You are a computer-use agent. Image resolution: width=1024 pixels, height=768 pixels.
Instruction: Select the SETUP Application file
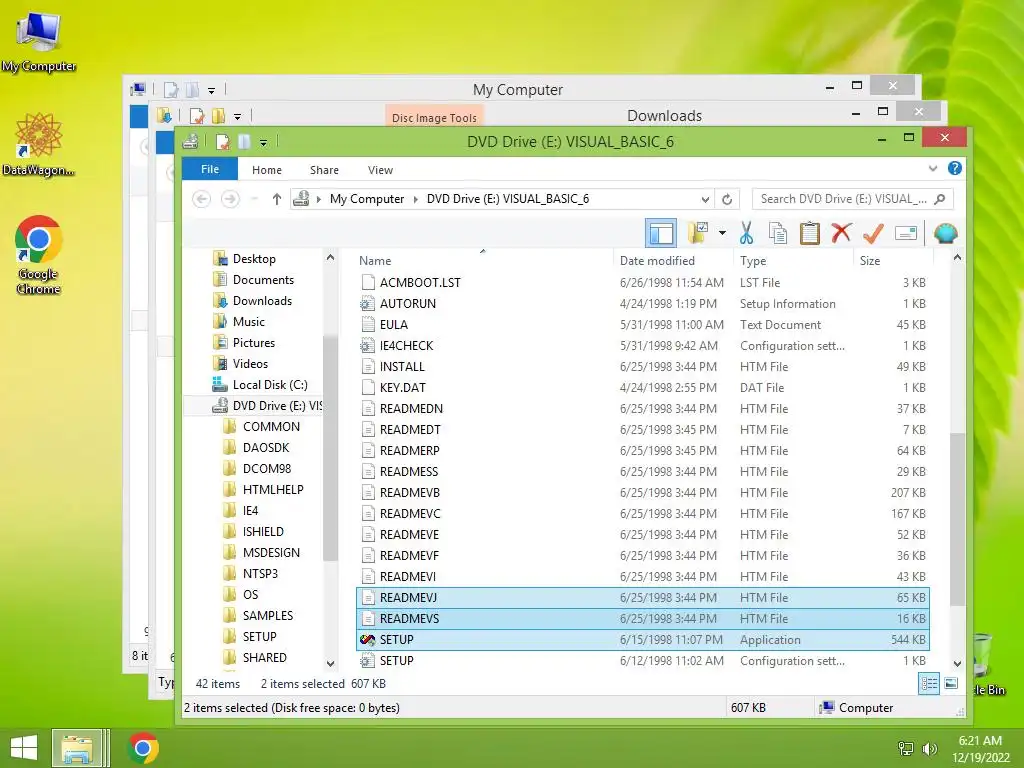tap(643, 639)
